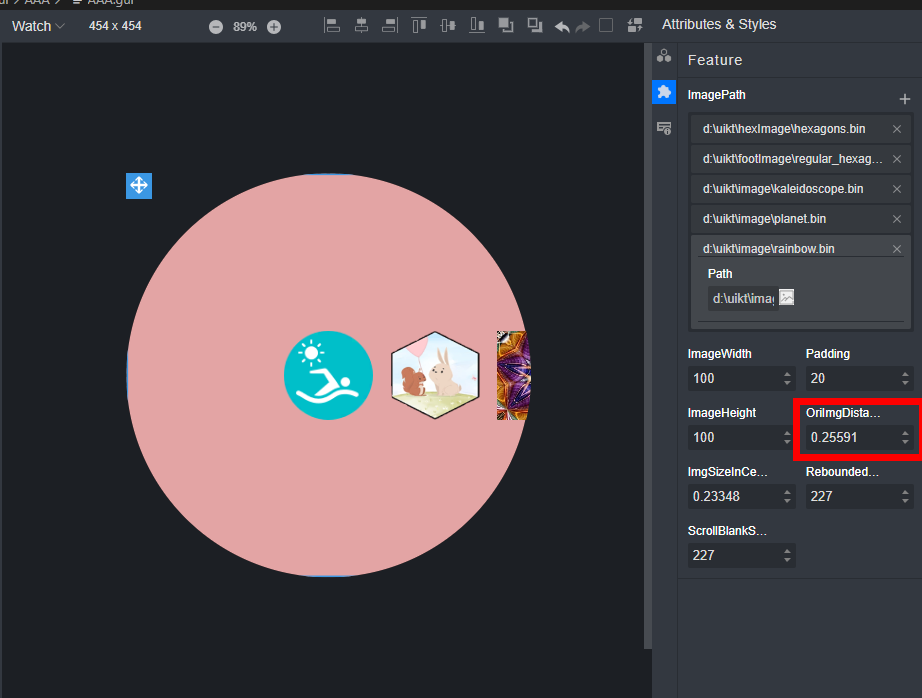This screenshot has width=922, height=698.
Task: Click the zoom in plus button
Action: tap(274, 26)
